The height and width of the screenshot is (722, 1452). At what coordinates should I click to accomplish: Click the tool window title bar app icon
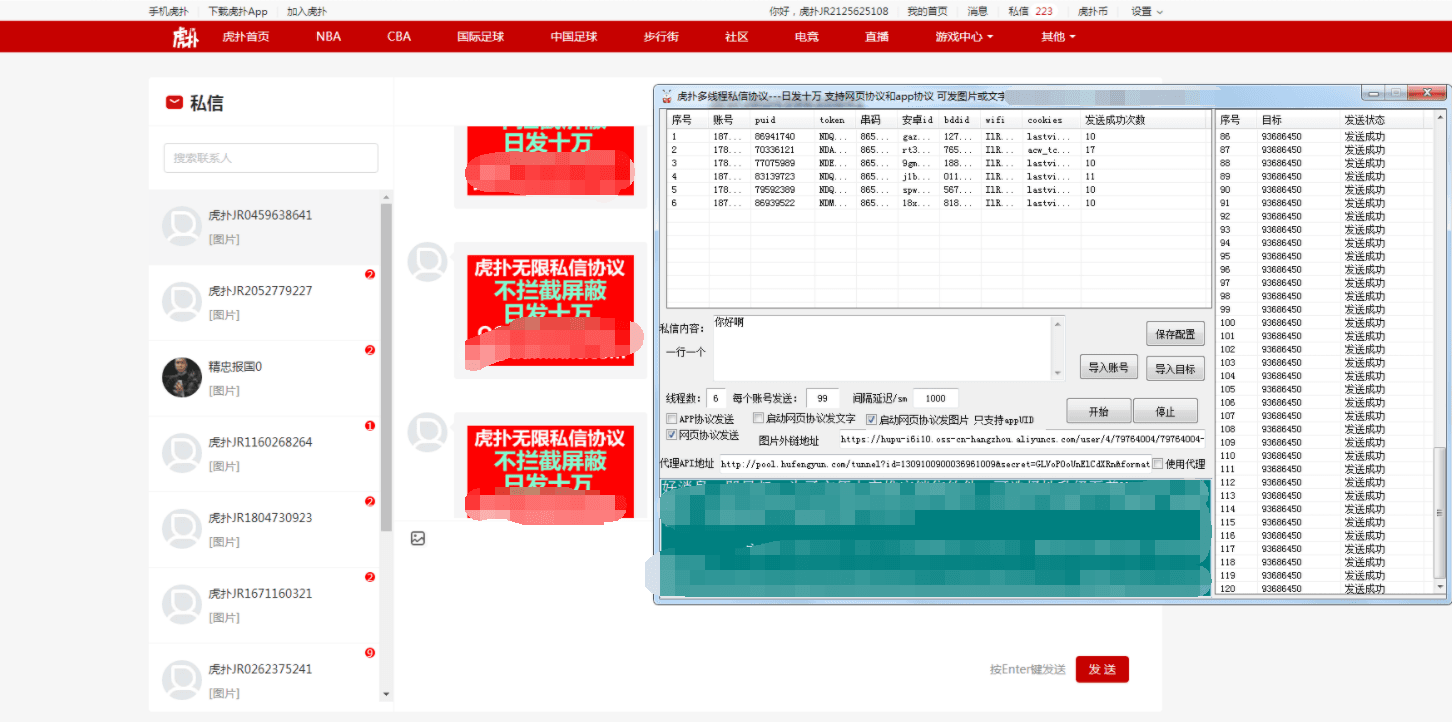(667, 96)
